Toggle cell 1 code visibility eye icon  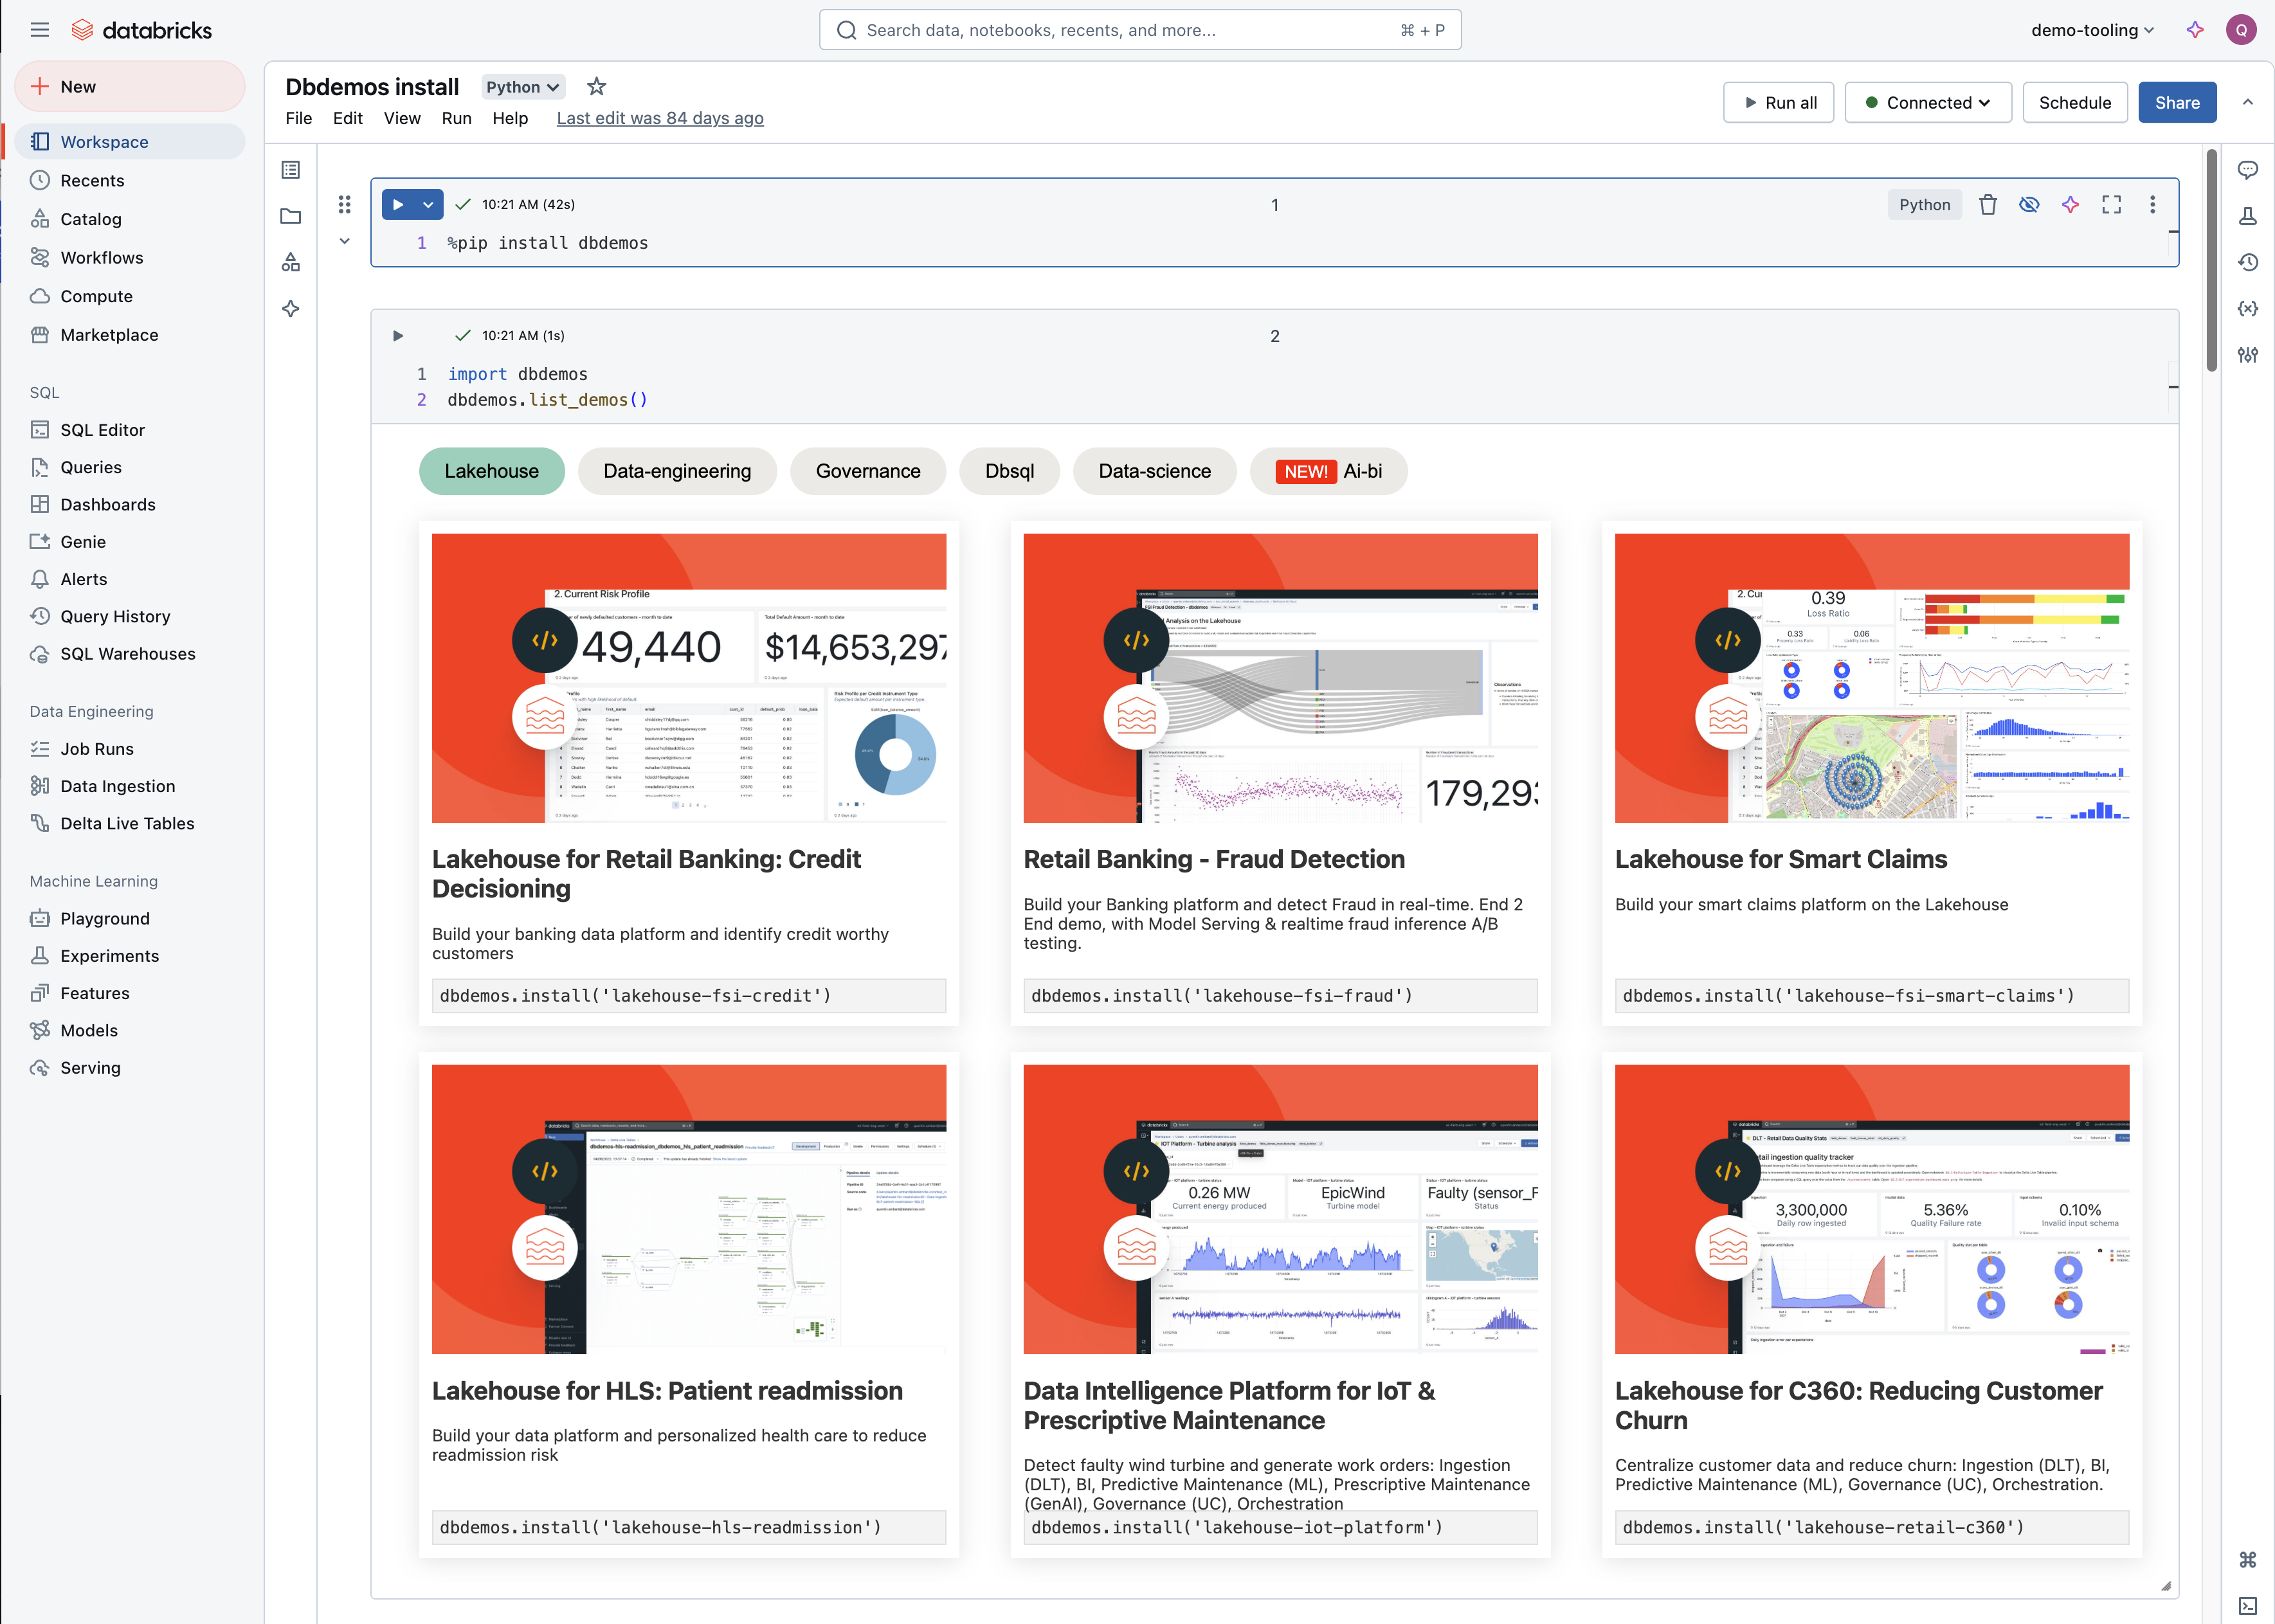tap(2029, 204)
